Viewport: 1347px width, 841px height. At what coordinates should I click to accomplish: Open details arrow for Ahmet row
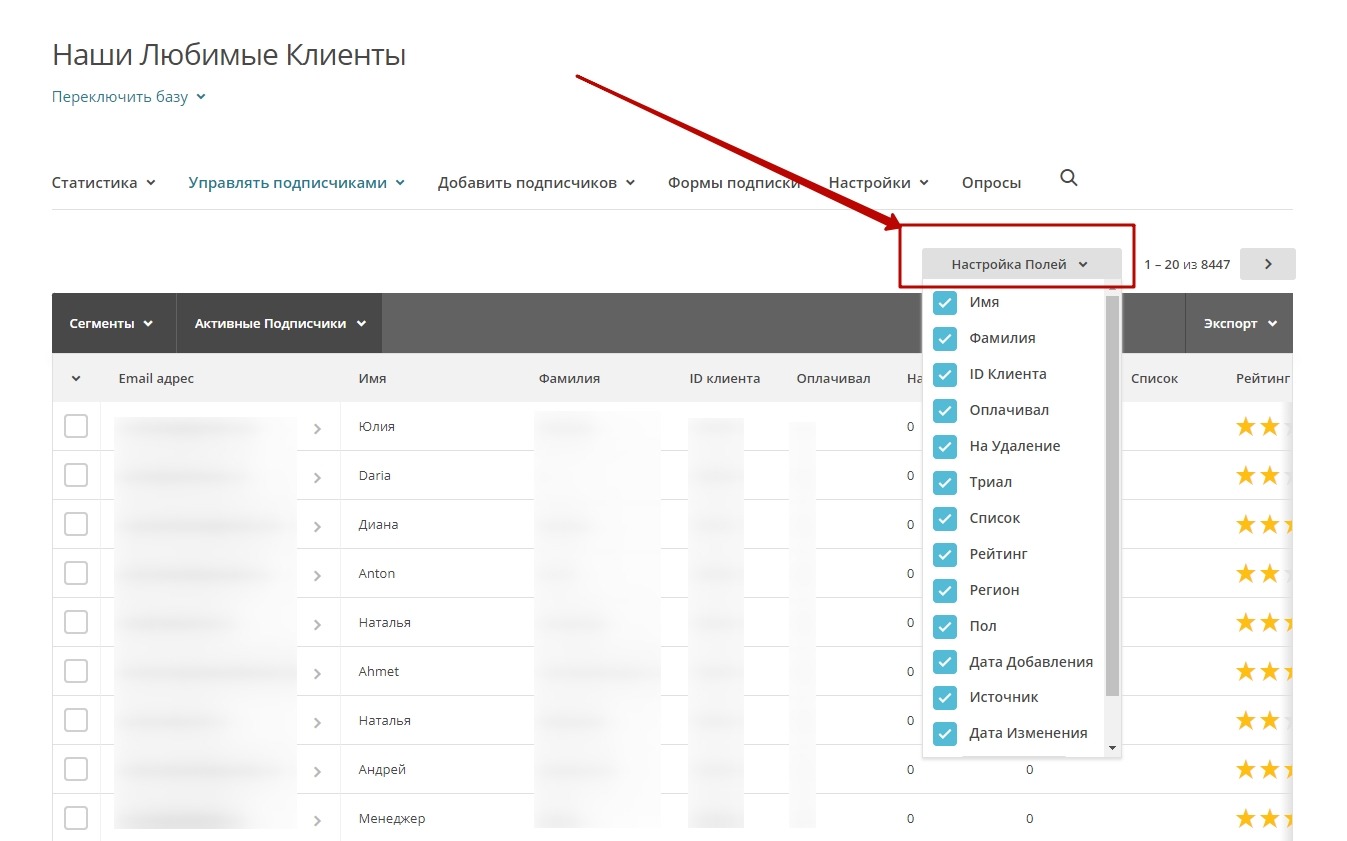point(317,674)
